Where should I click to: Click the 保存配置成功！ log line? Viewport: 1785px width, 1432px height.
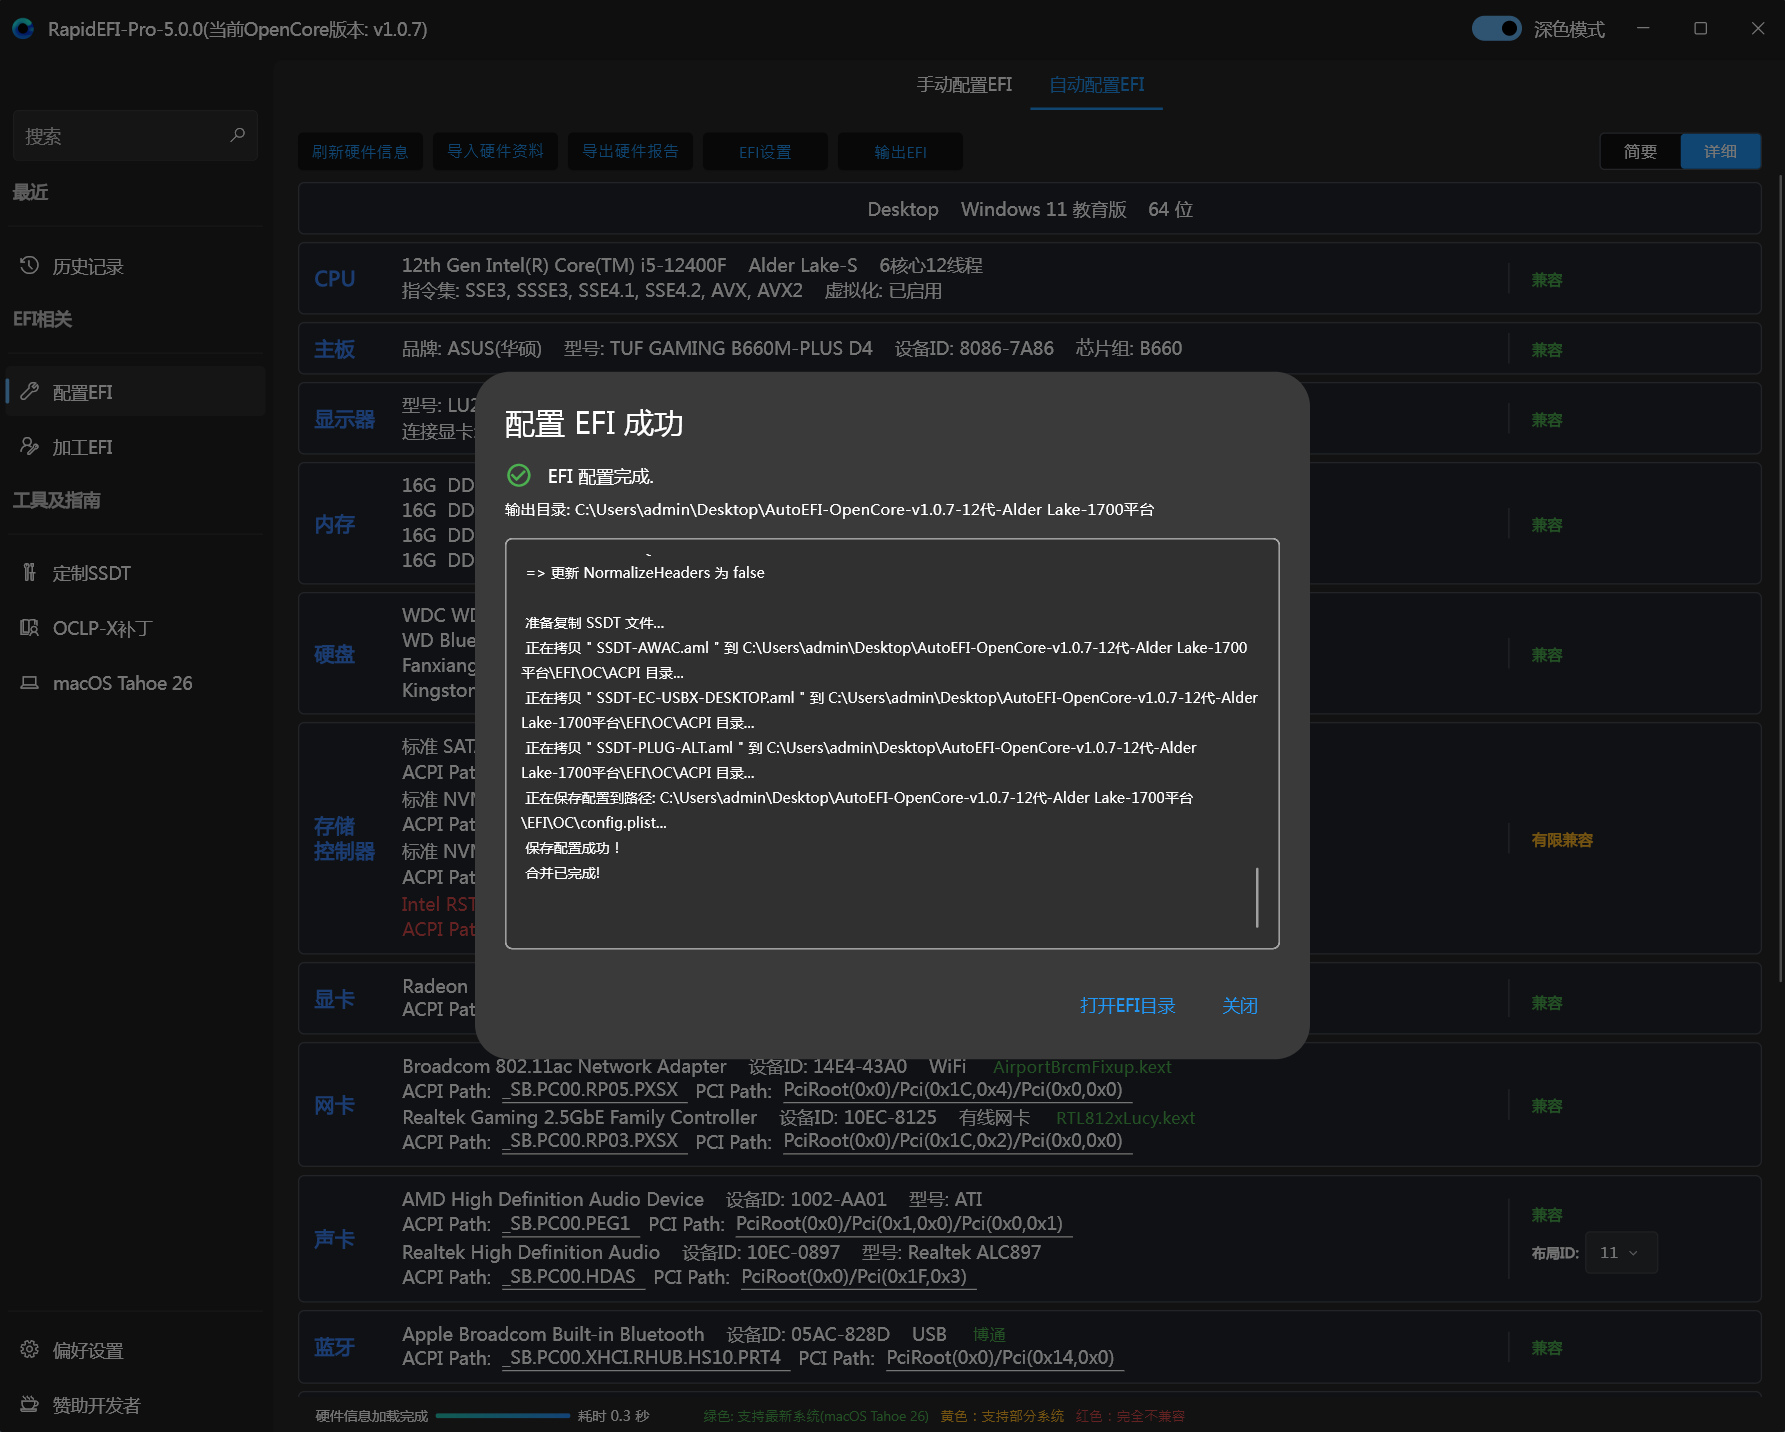coord(574,848)
